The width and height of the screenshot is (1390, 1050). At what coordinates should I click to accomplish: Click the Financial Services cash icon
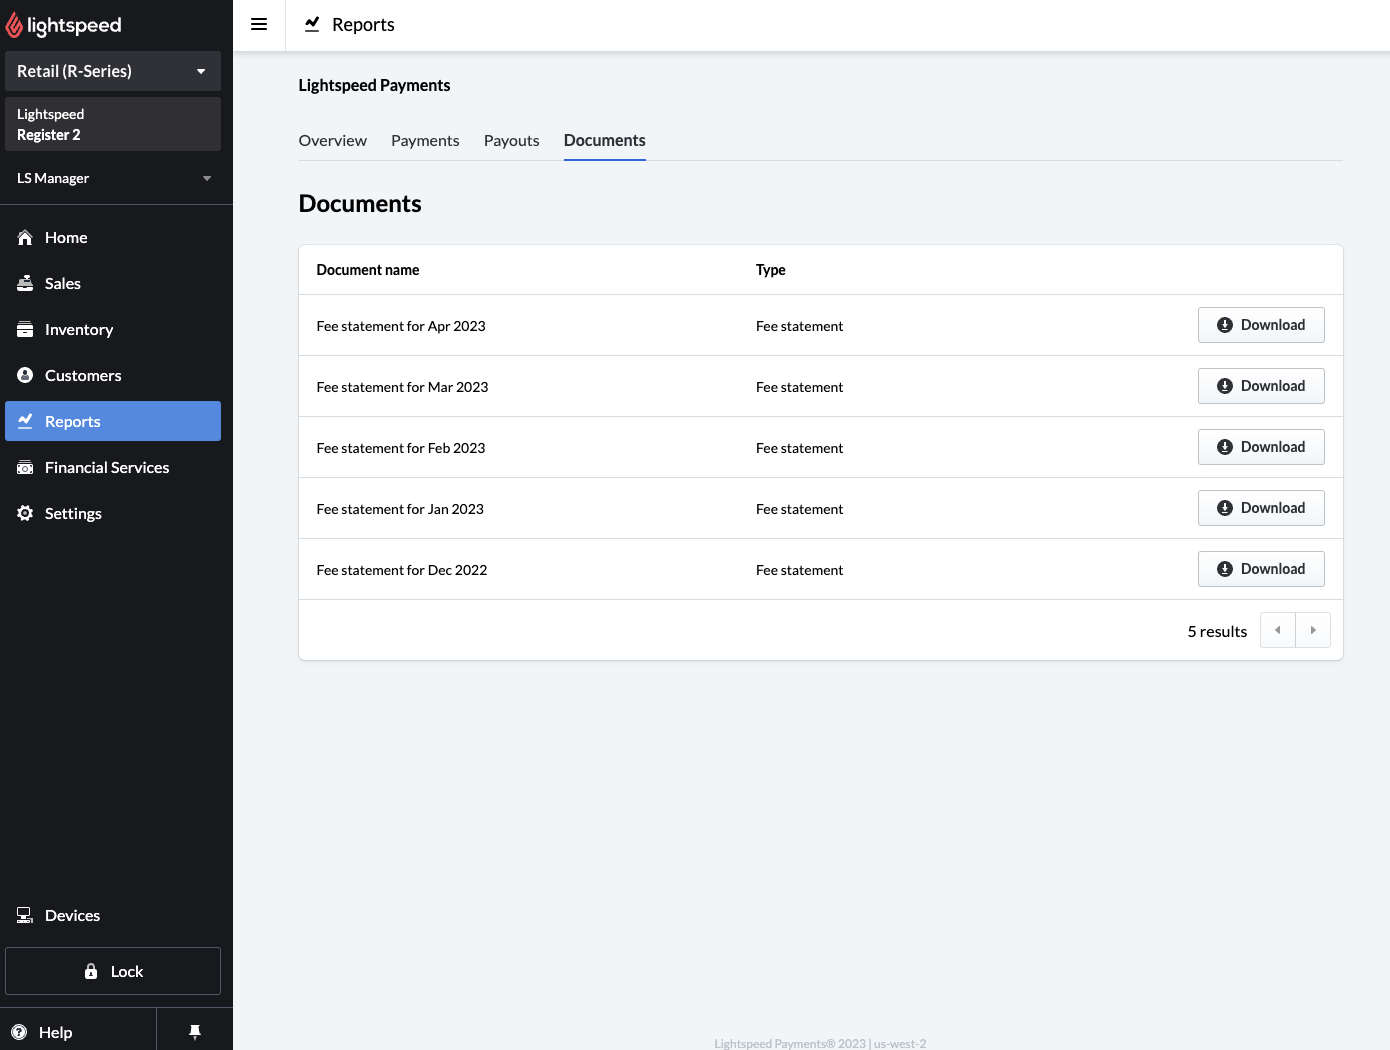[25, 468]
